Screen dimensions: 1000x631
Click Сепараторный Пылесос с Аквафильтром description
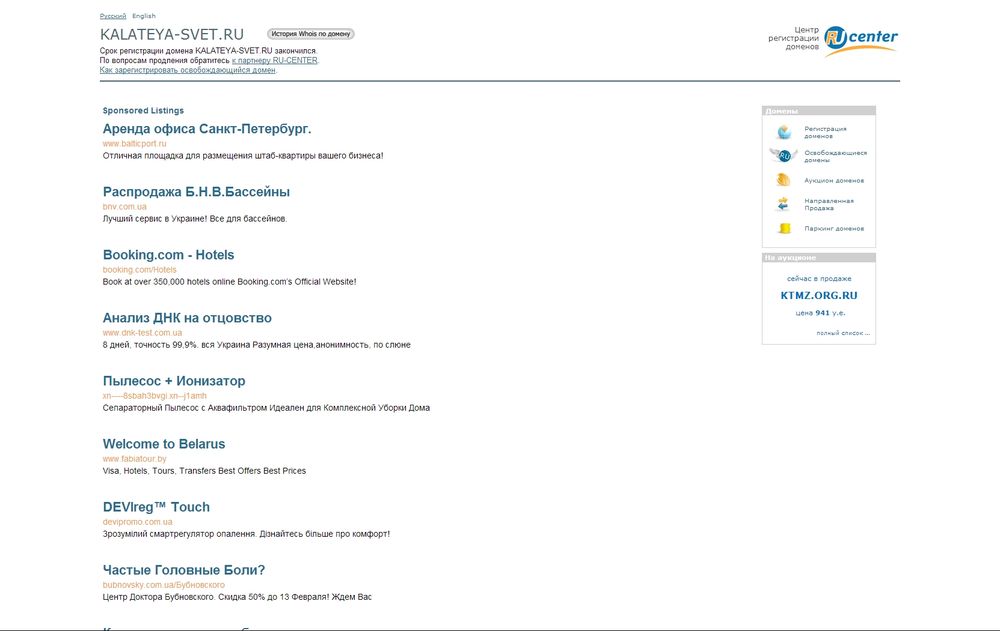pos(266,408)
